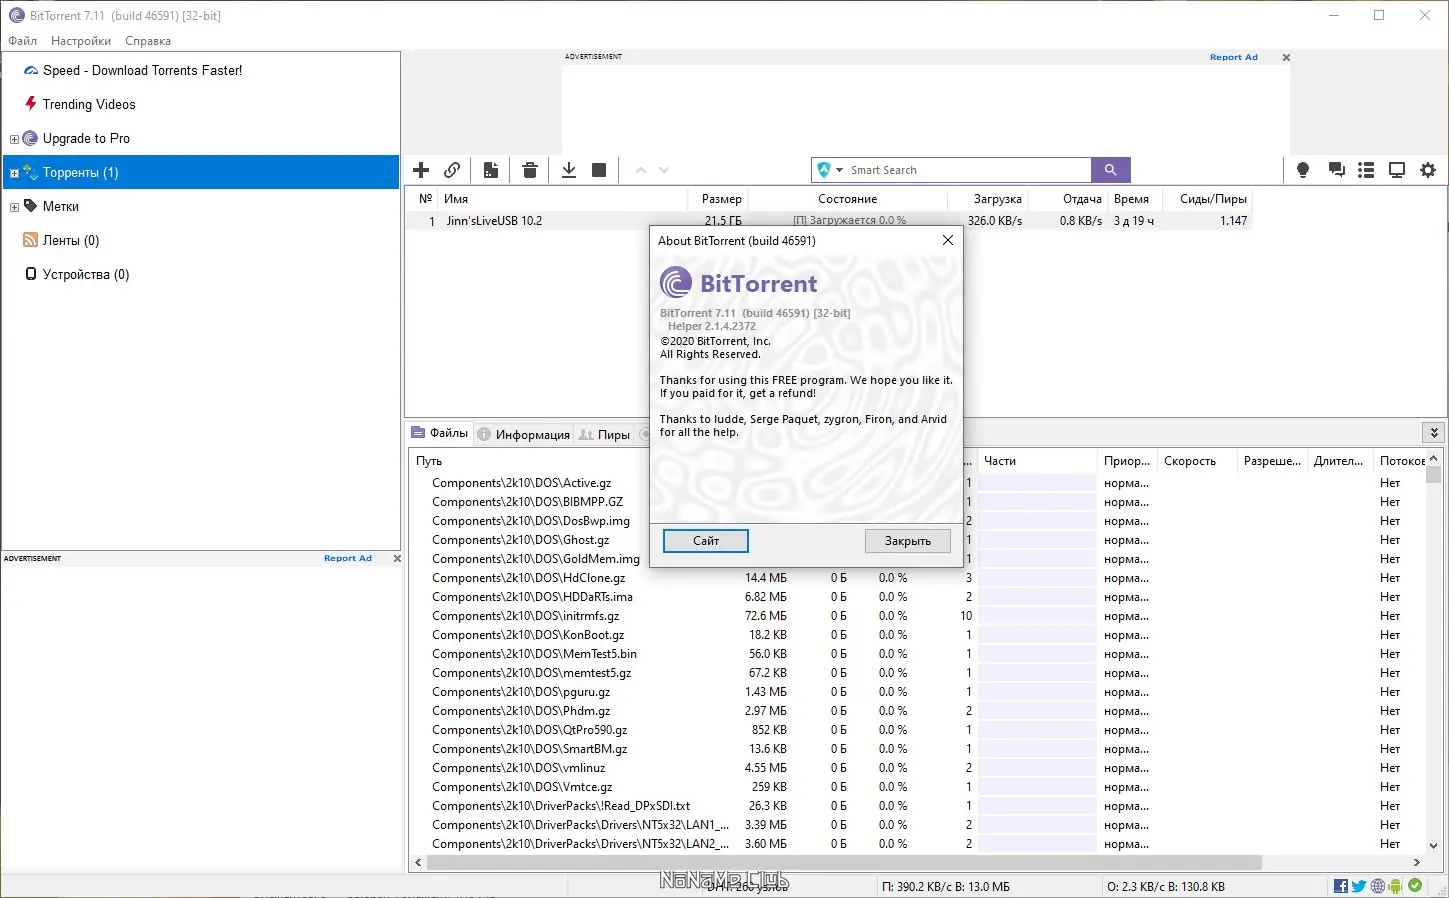Expand the Метки tree node
Screen dimensions: 1449x898
point(14,207)
